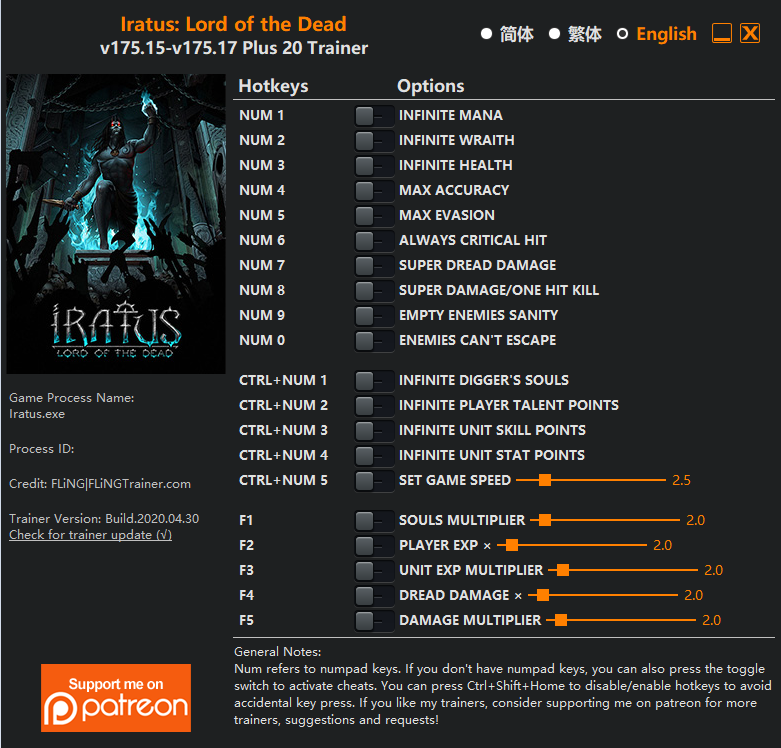Enable Empty Enemies Sanity switch

[x=374, y=316]
